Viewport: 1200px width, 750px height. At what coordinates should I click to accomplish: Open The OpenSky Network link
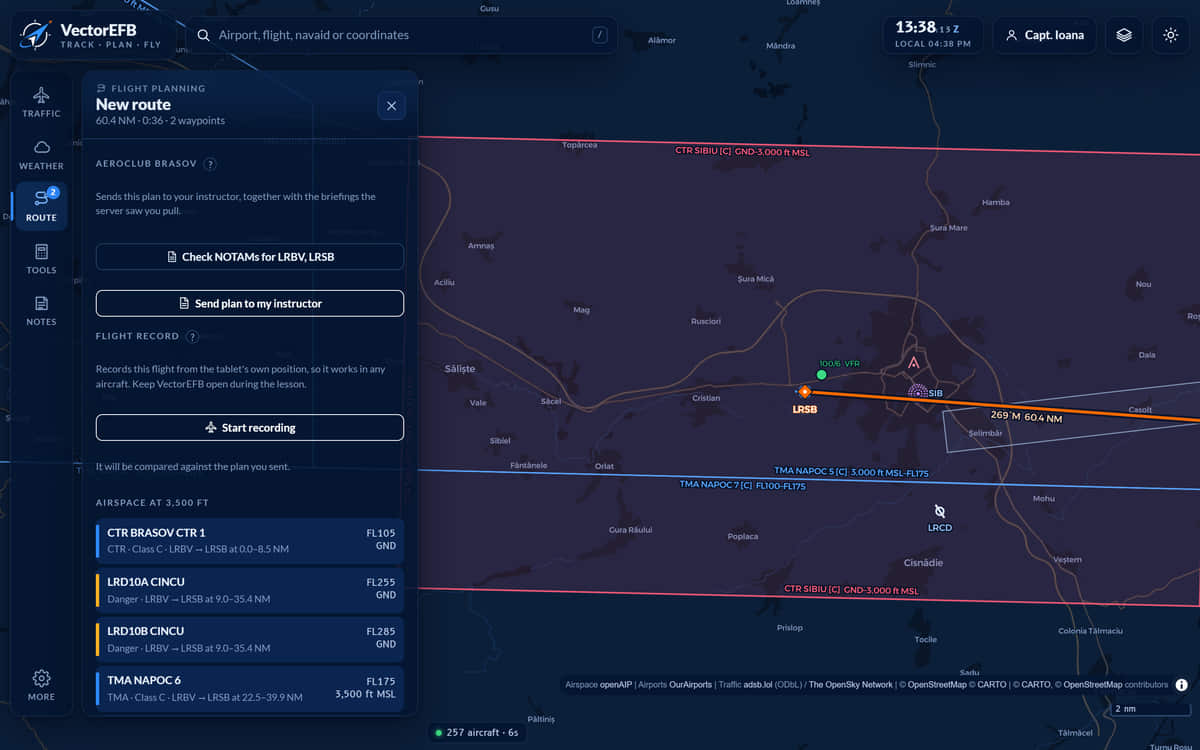(x=851, y=685)
